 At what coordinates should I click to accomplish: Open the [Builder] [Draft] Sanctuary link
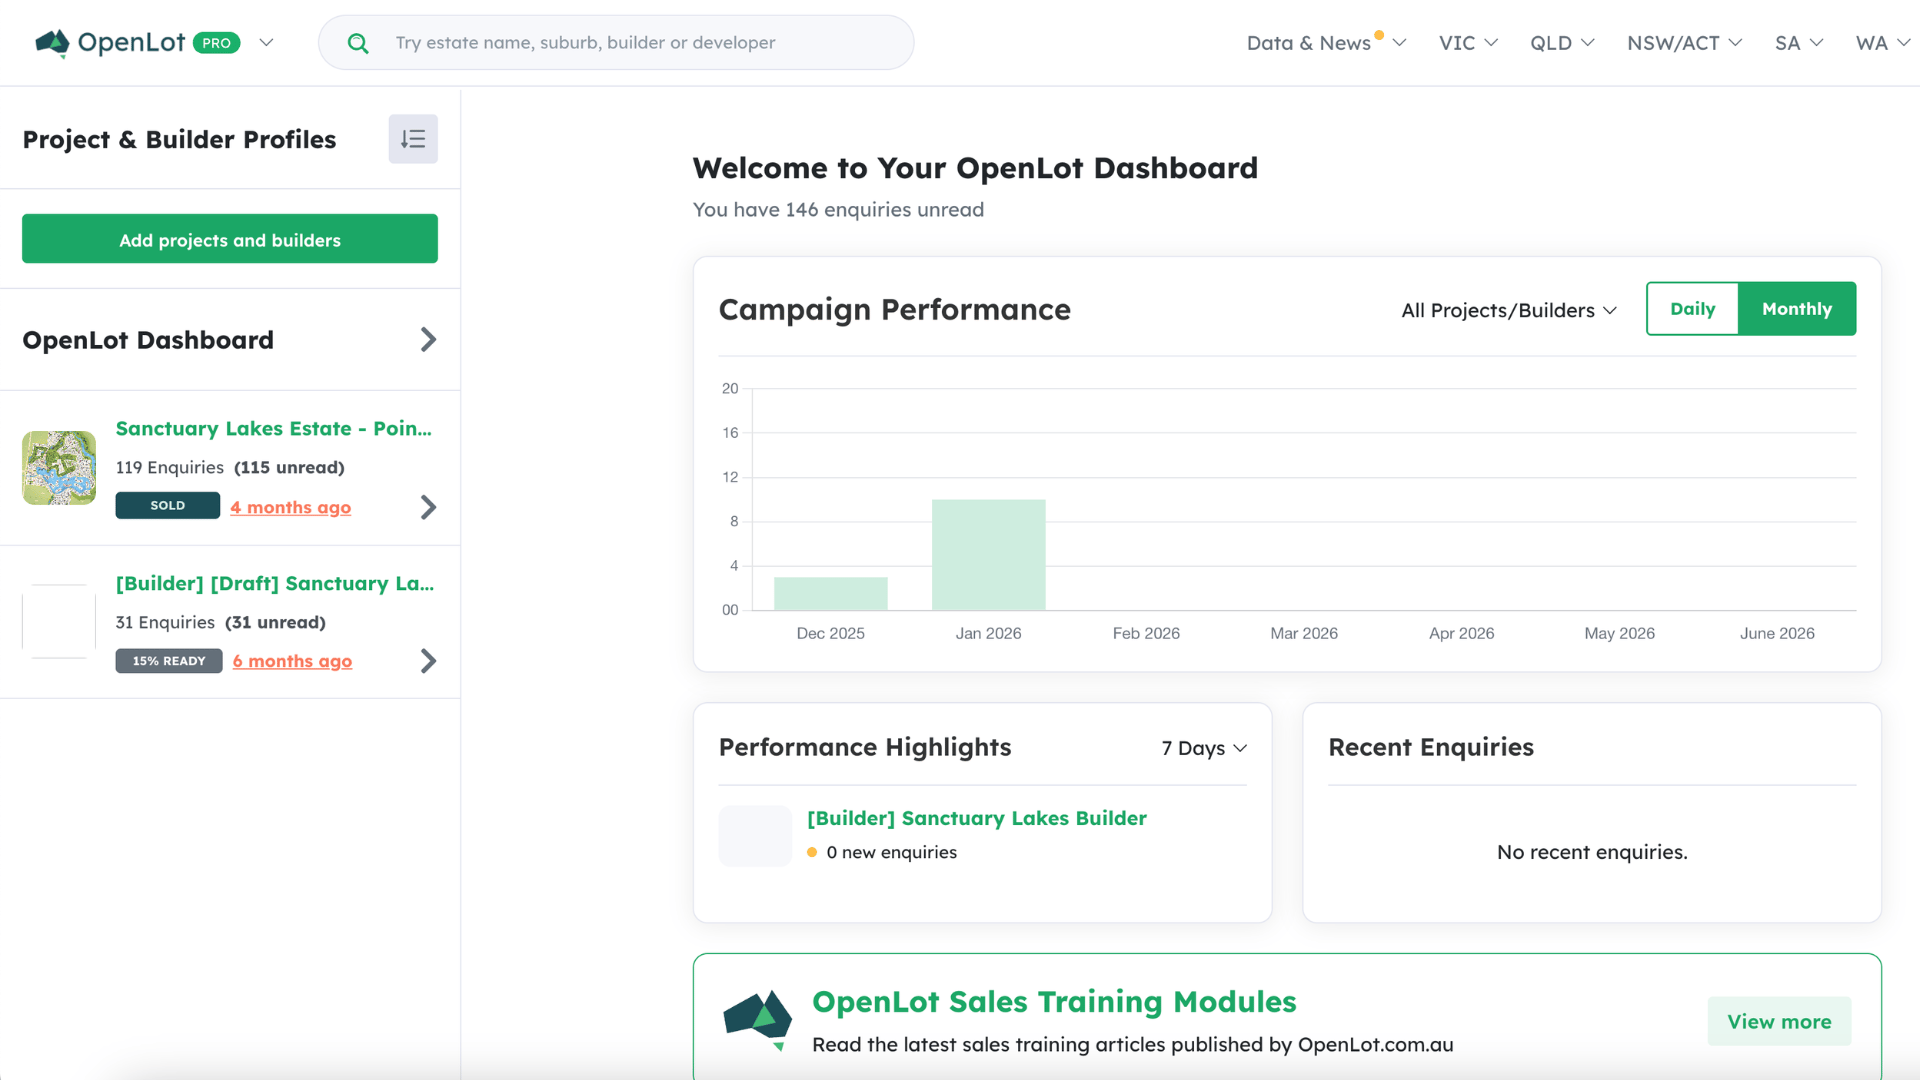coord(275,583)
